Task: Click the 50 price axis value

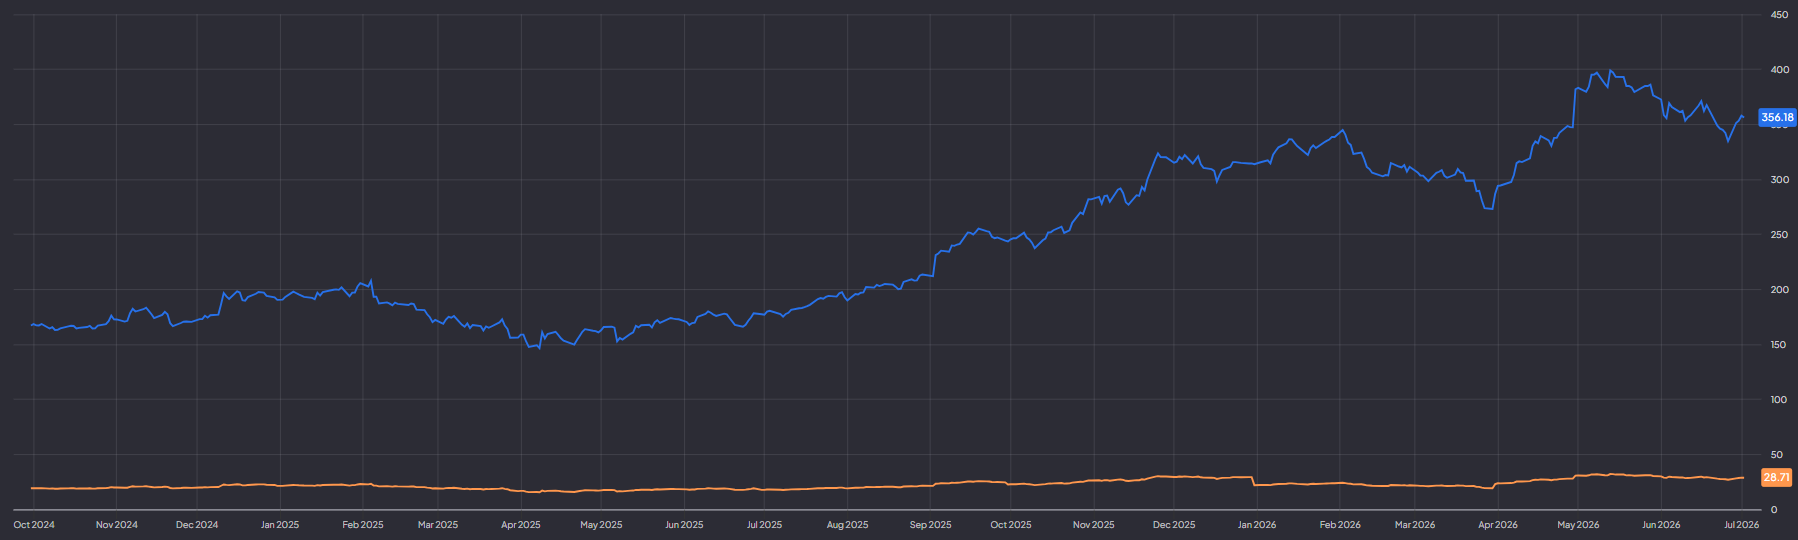Action: pyautogui.click(x=1777, y=455)
